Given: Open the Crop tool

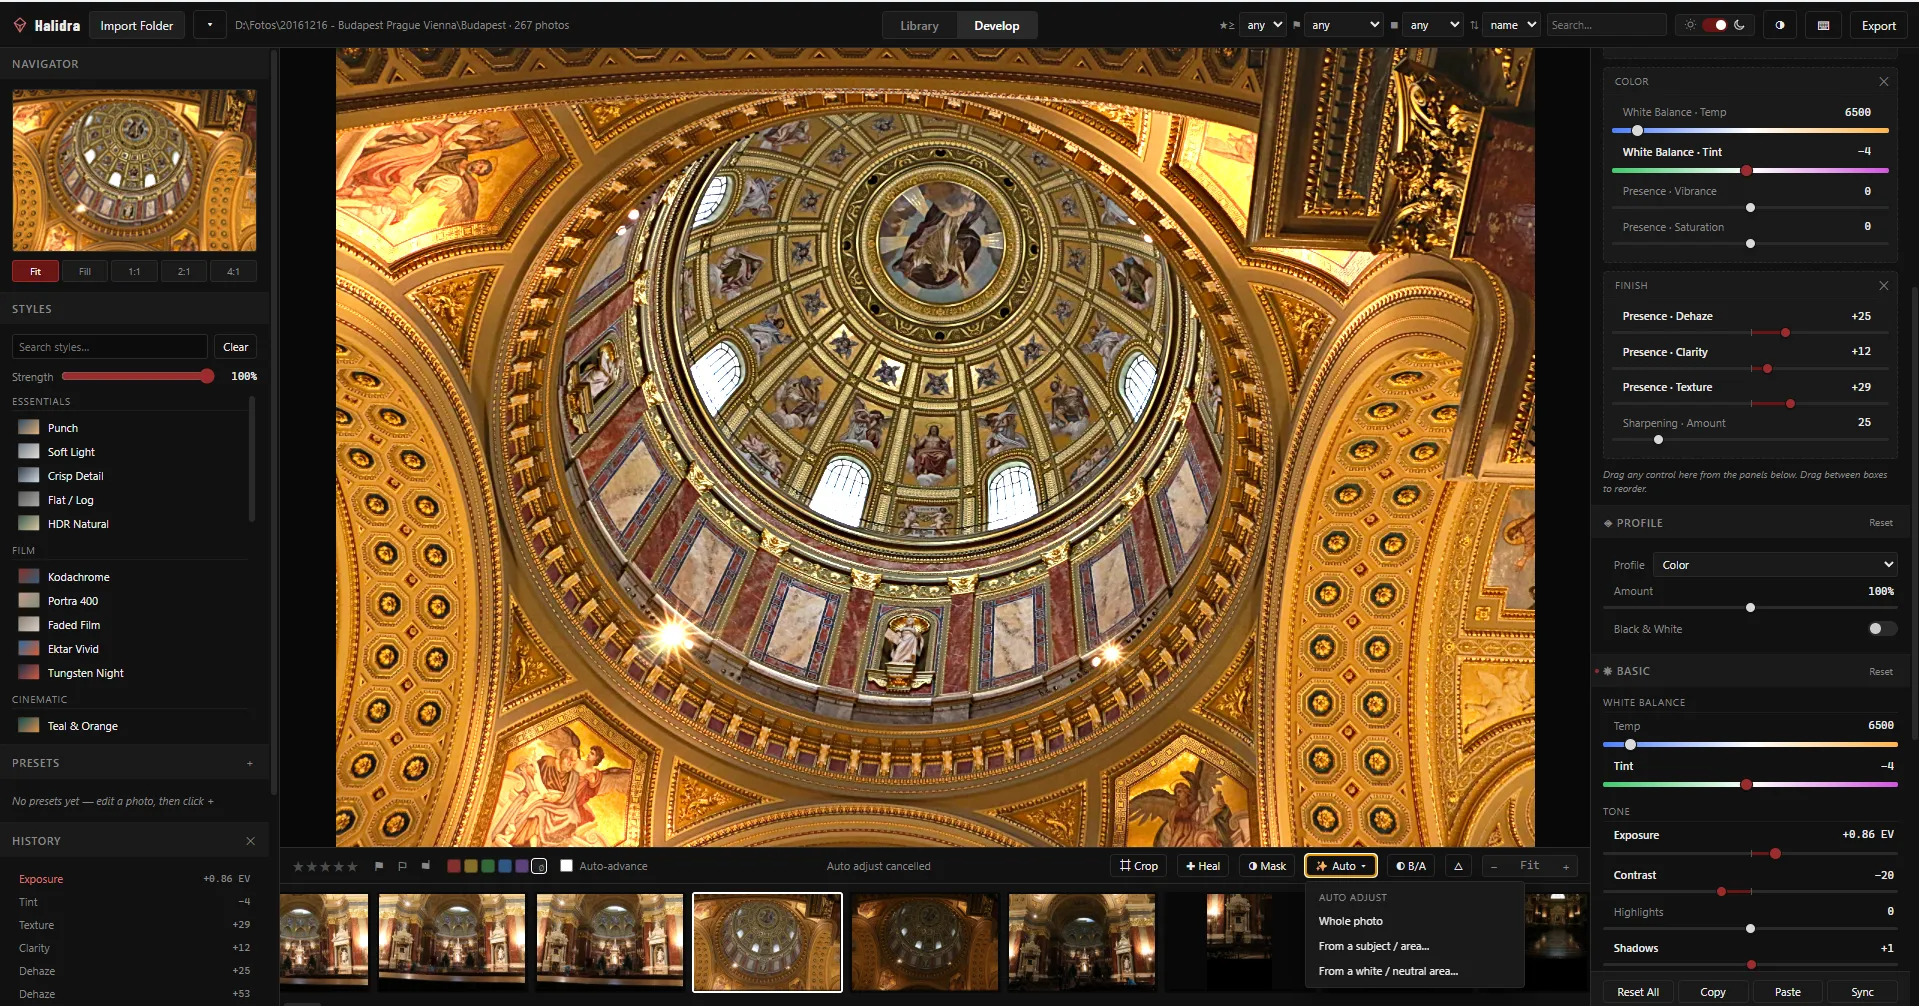Looking at the screenshot, I should (x=1139, y=866).
